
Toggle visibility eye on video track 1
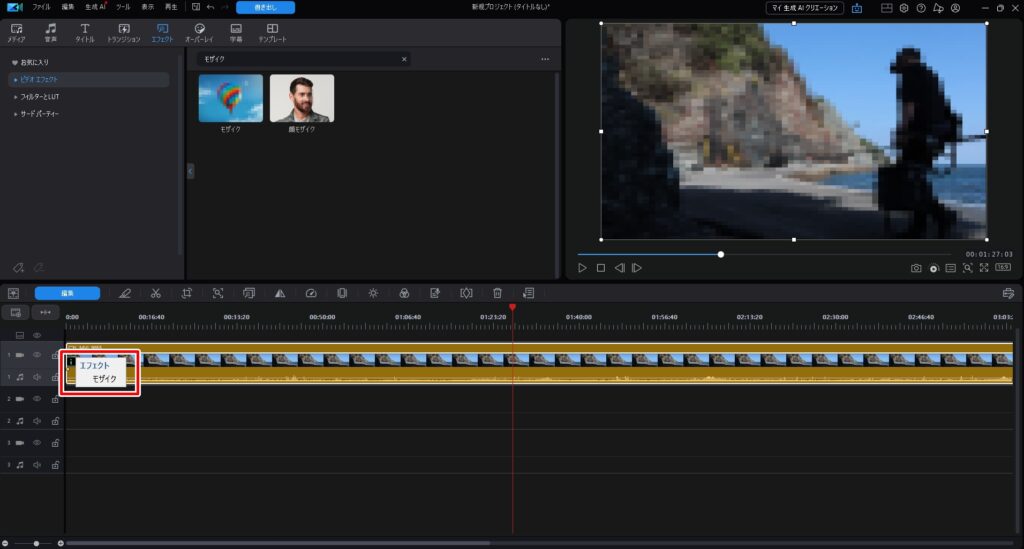37,355
